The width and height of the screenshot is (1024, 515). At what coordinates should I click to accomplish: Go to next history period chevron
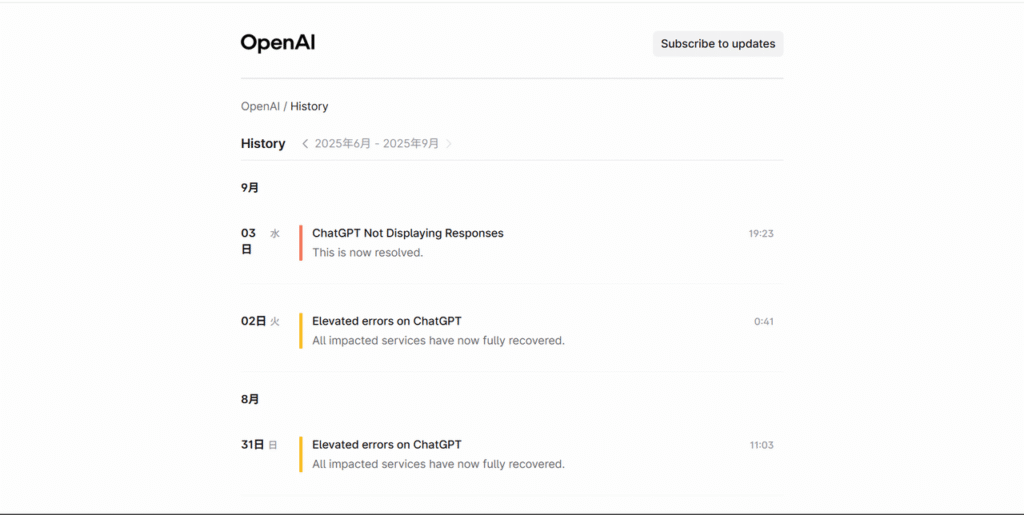coord(449,144)
